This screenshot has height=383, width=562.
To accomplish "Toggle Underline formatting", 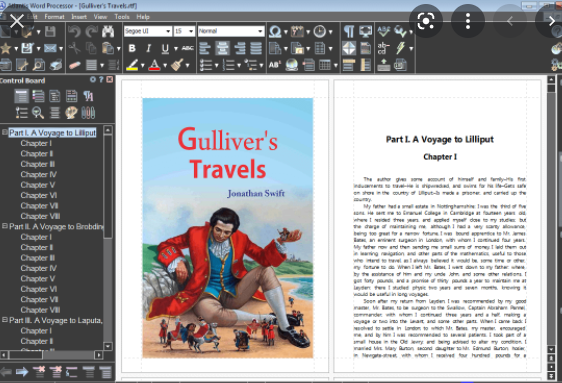I will (165, 48).
